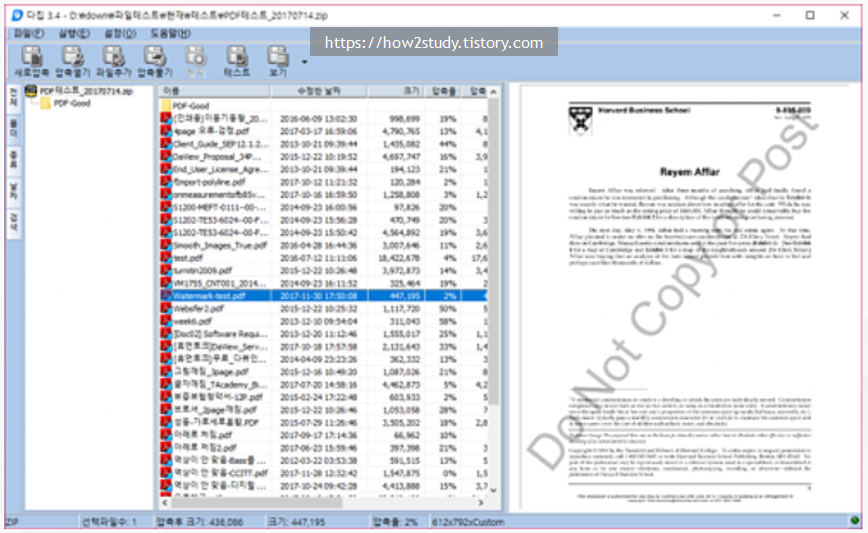Viewport: 868px width, 533px height.
Task: Sort by the 수정한 날짜 column header
Action: 319,91
